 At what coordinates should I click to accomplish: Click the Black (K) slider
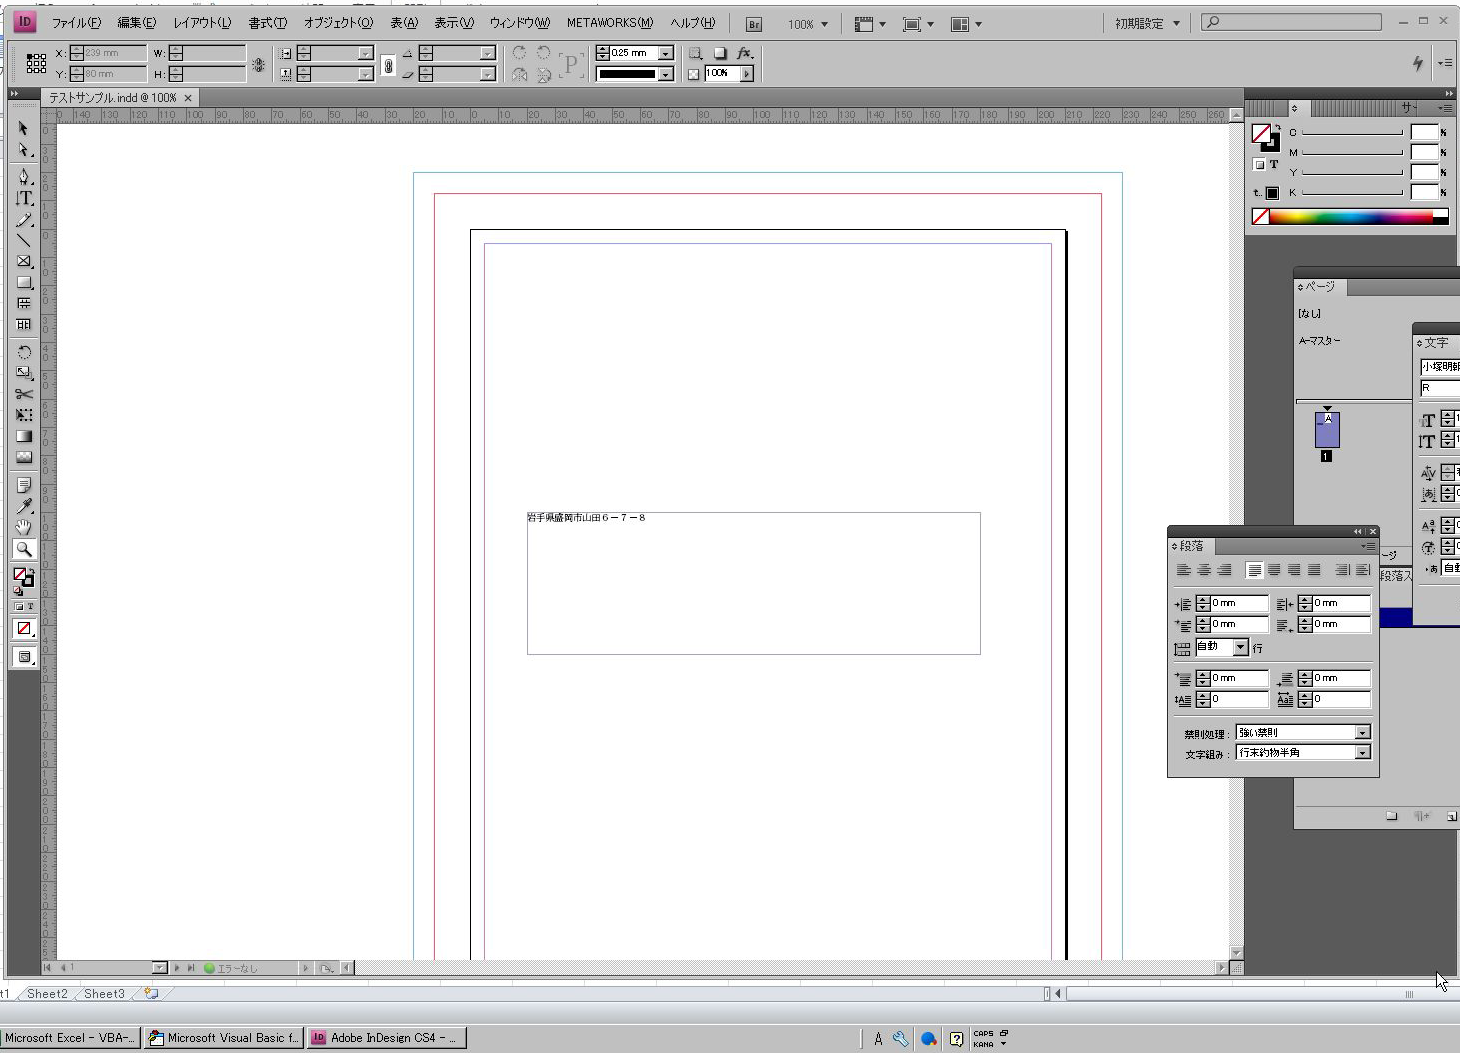(1353, 193)
